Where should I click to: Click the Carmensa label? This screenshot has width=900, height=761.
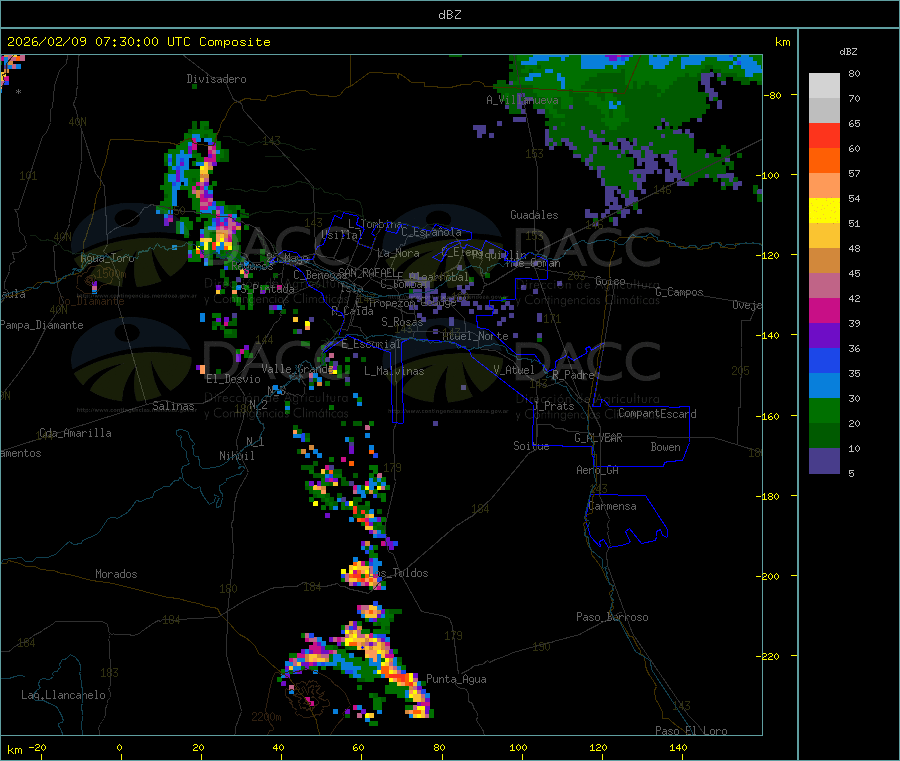pos(612,506)
